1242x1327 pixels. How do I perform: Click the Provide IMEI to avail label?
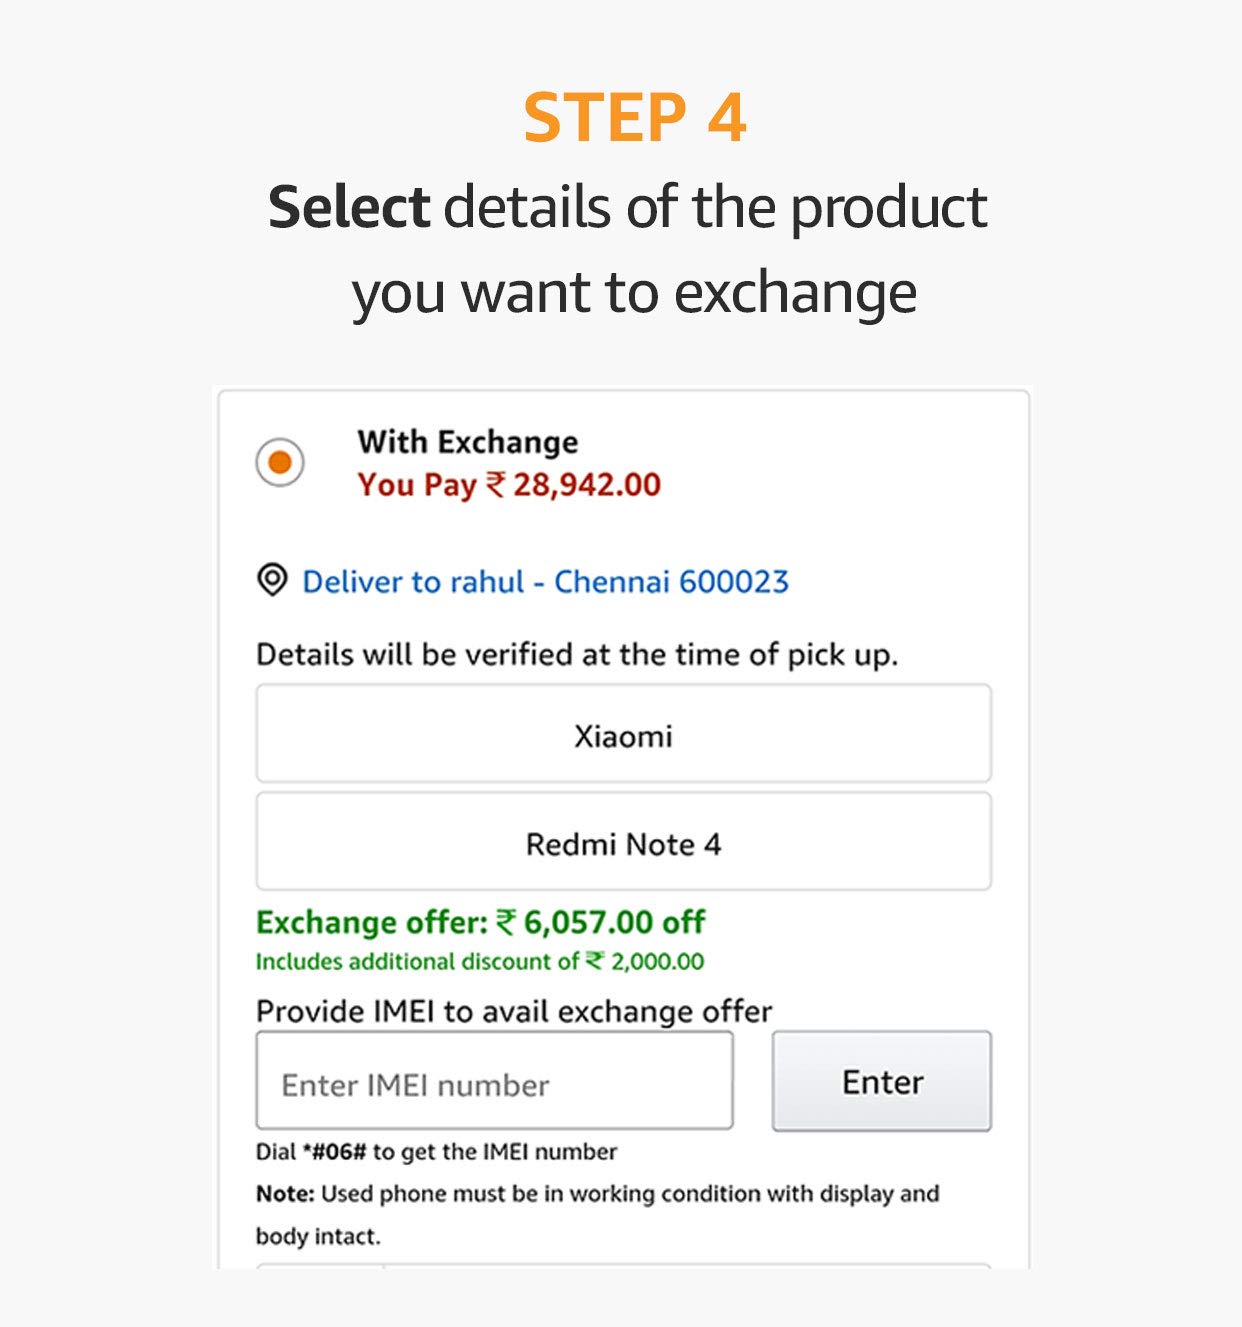point(514,1011)
